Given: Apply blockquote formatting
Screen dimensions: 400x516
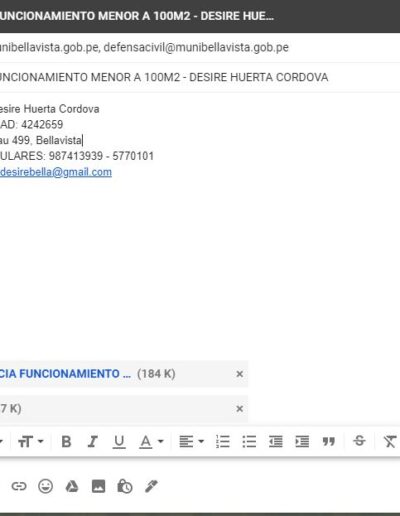Looking at the screenshot, I should tap(329, 442).
